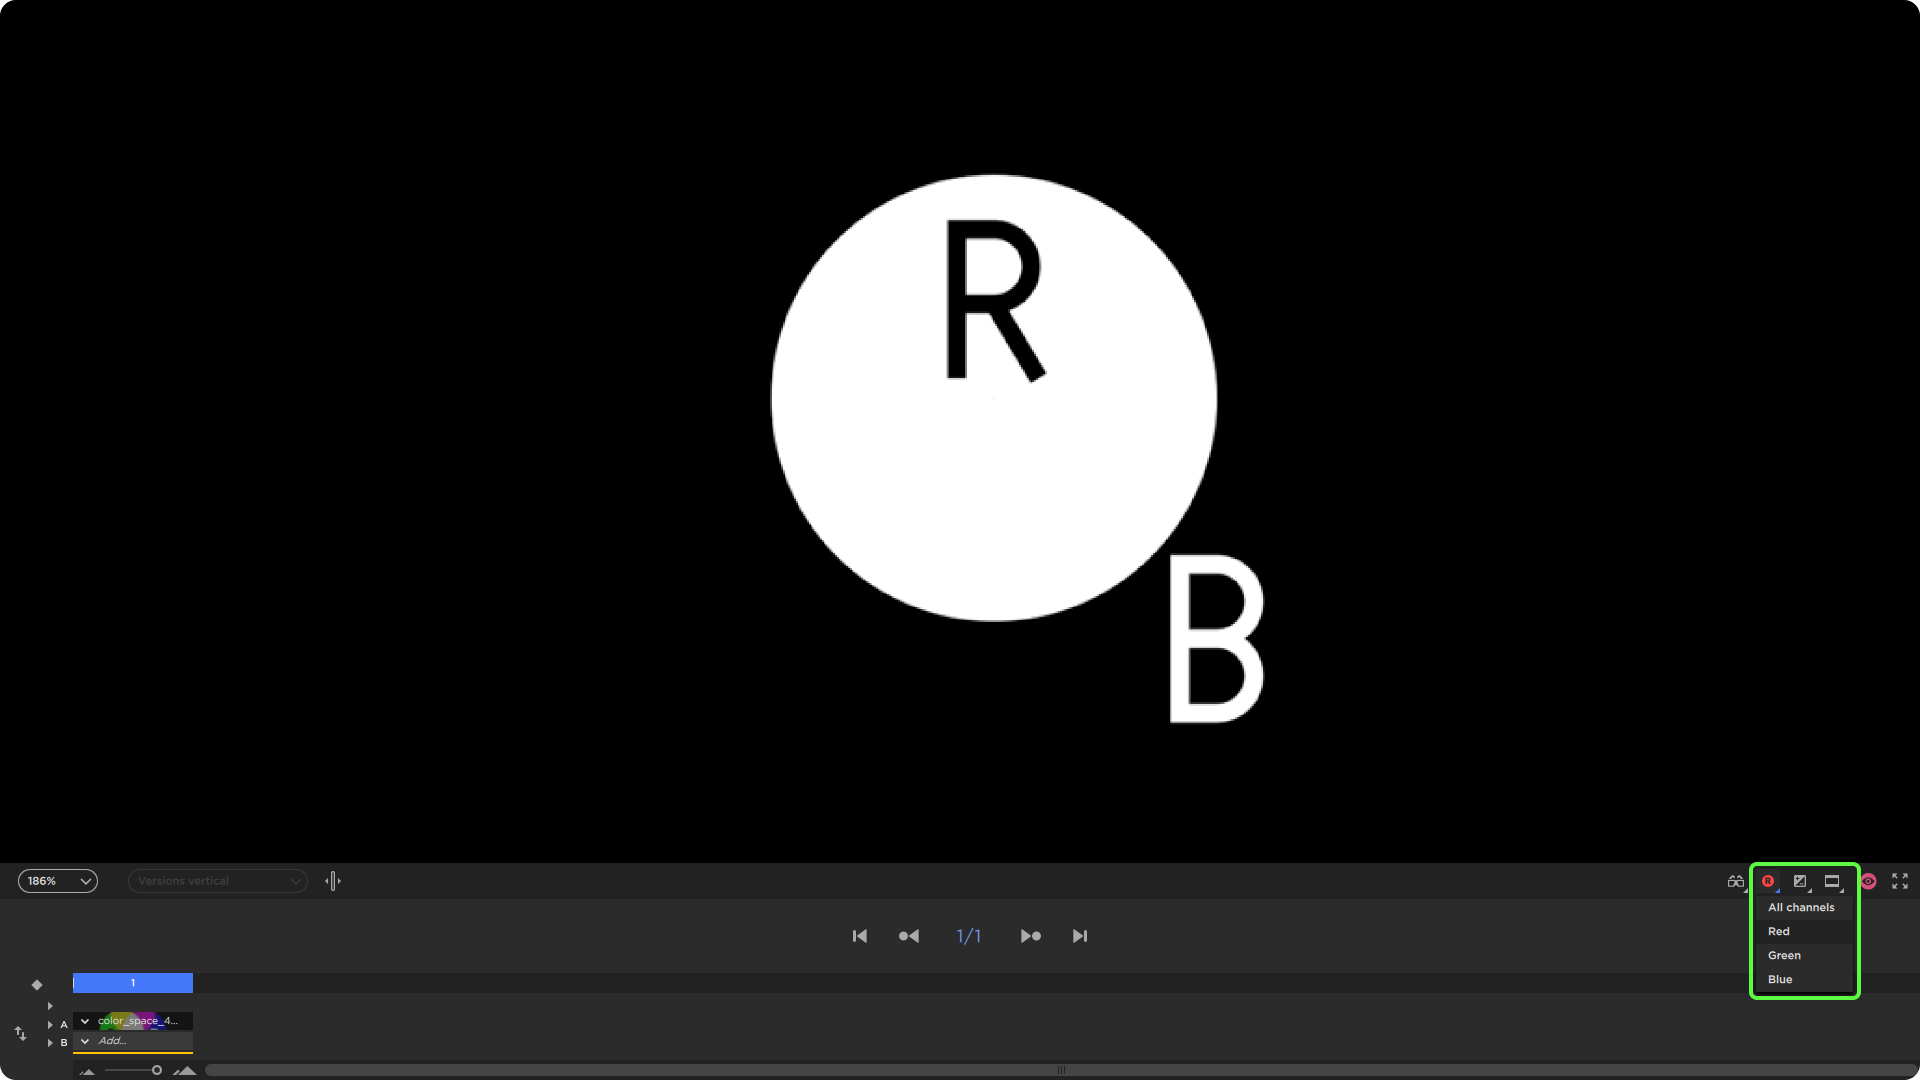Open the mask overlay rectangle icon
Screen dimensions: 1920x1080
pos(1832,881)
